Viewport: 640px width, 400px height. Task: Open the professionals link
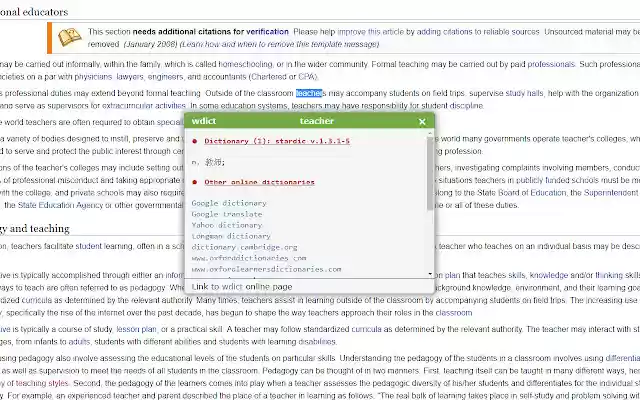tap(551, 64)
